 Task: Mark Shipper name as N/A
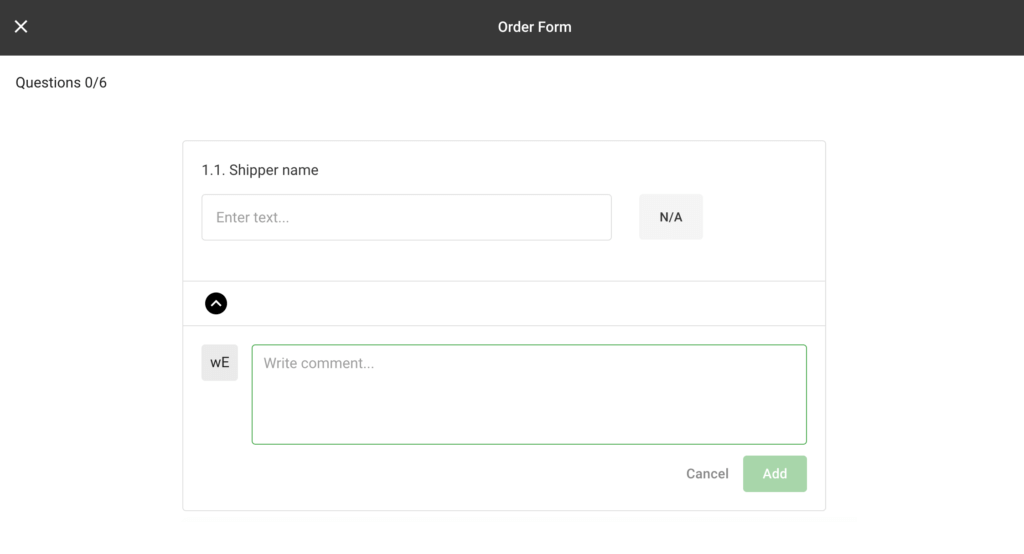tap(670, 217)
